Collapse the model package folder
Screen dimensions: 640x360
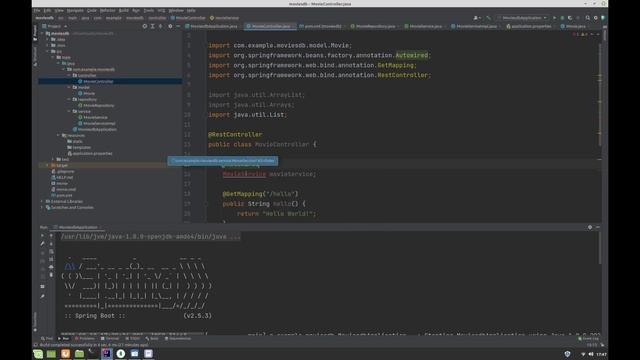click(69, 87)
